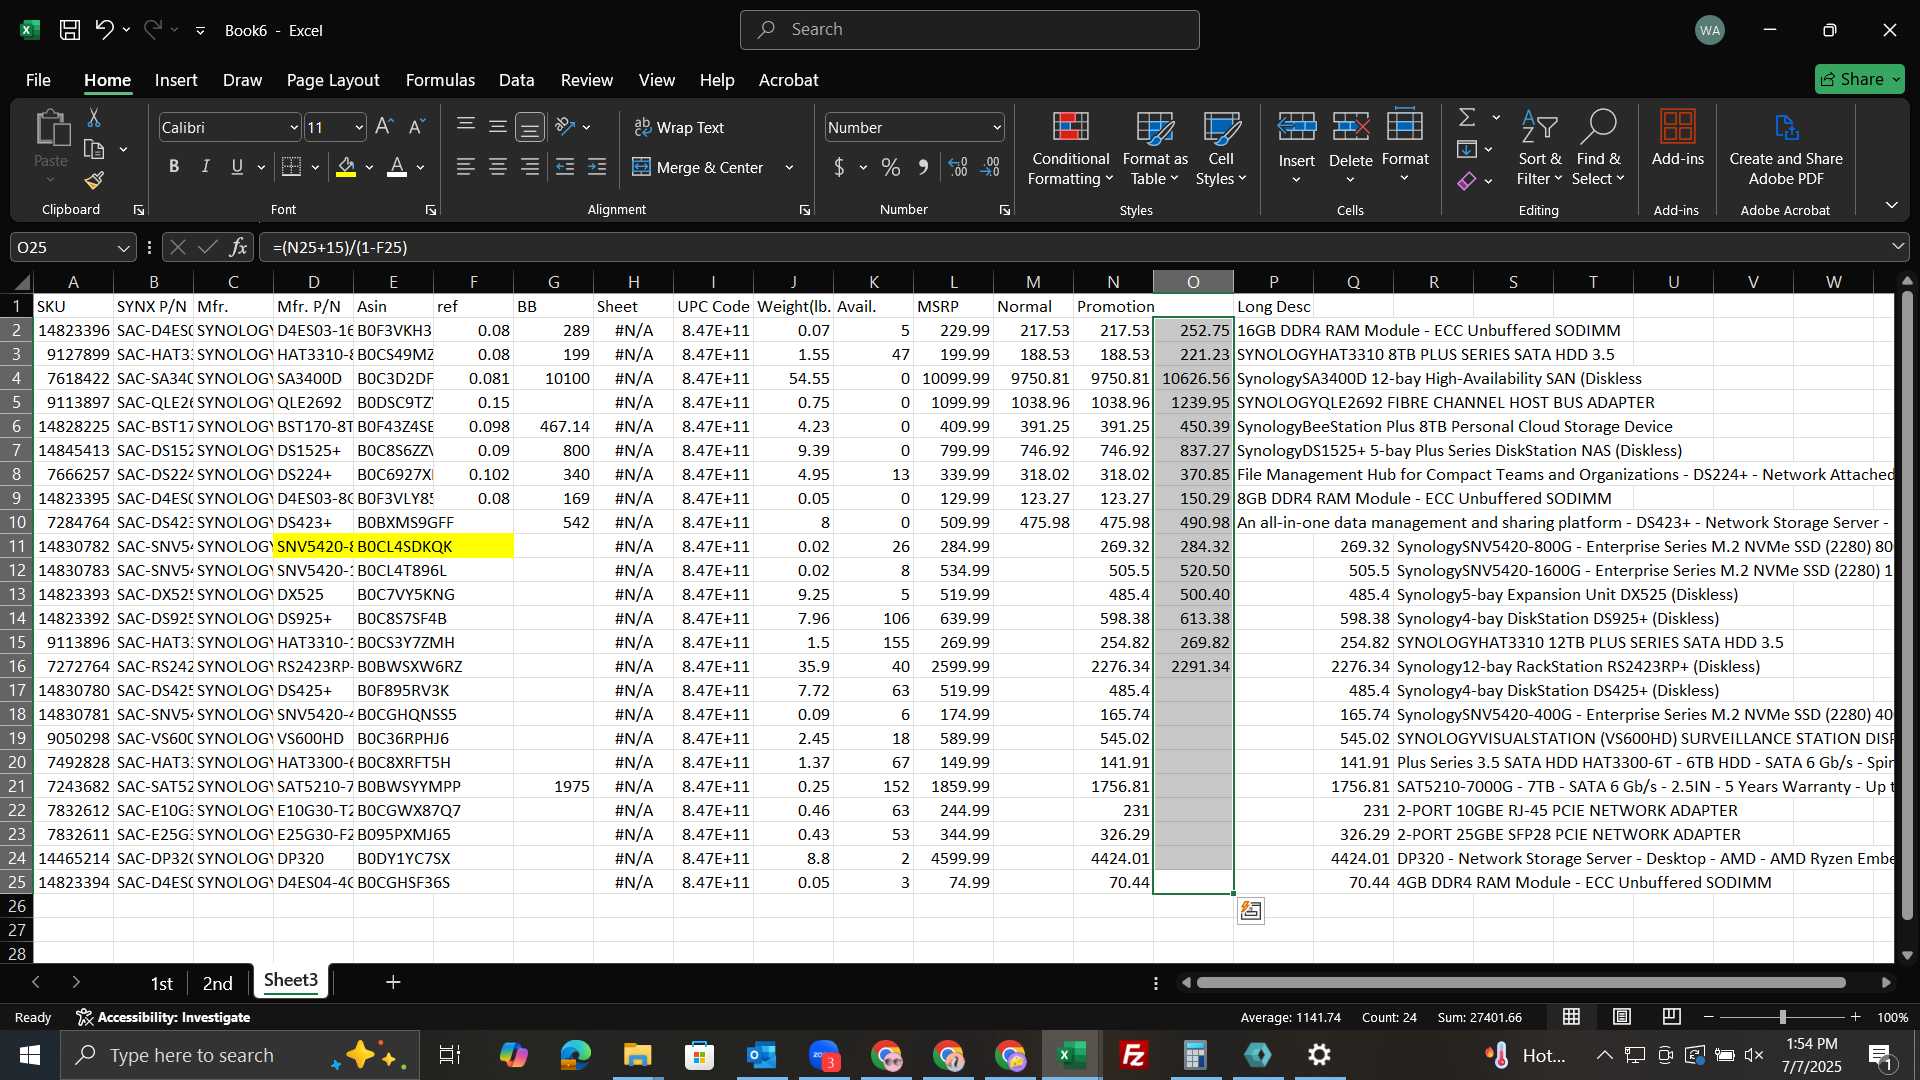Switch to the 1st sheet tab
Image resolution: width=1920 pixels, height=1080 pixels.
click(x=161, y=983)
